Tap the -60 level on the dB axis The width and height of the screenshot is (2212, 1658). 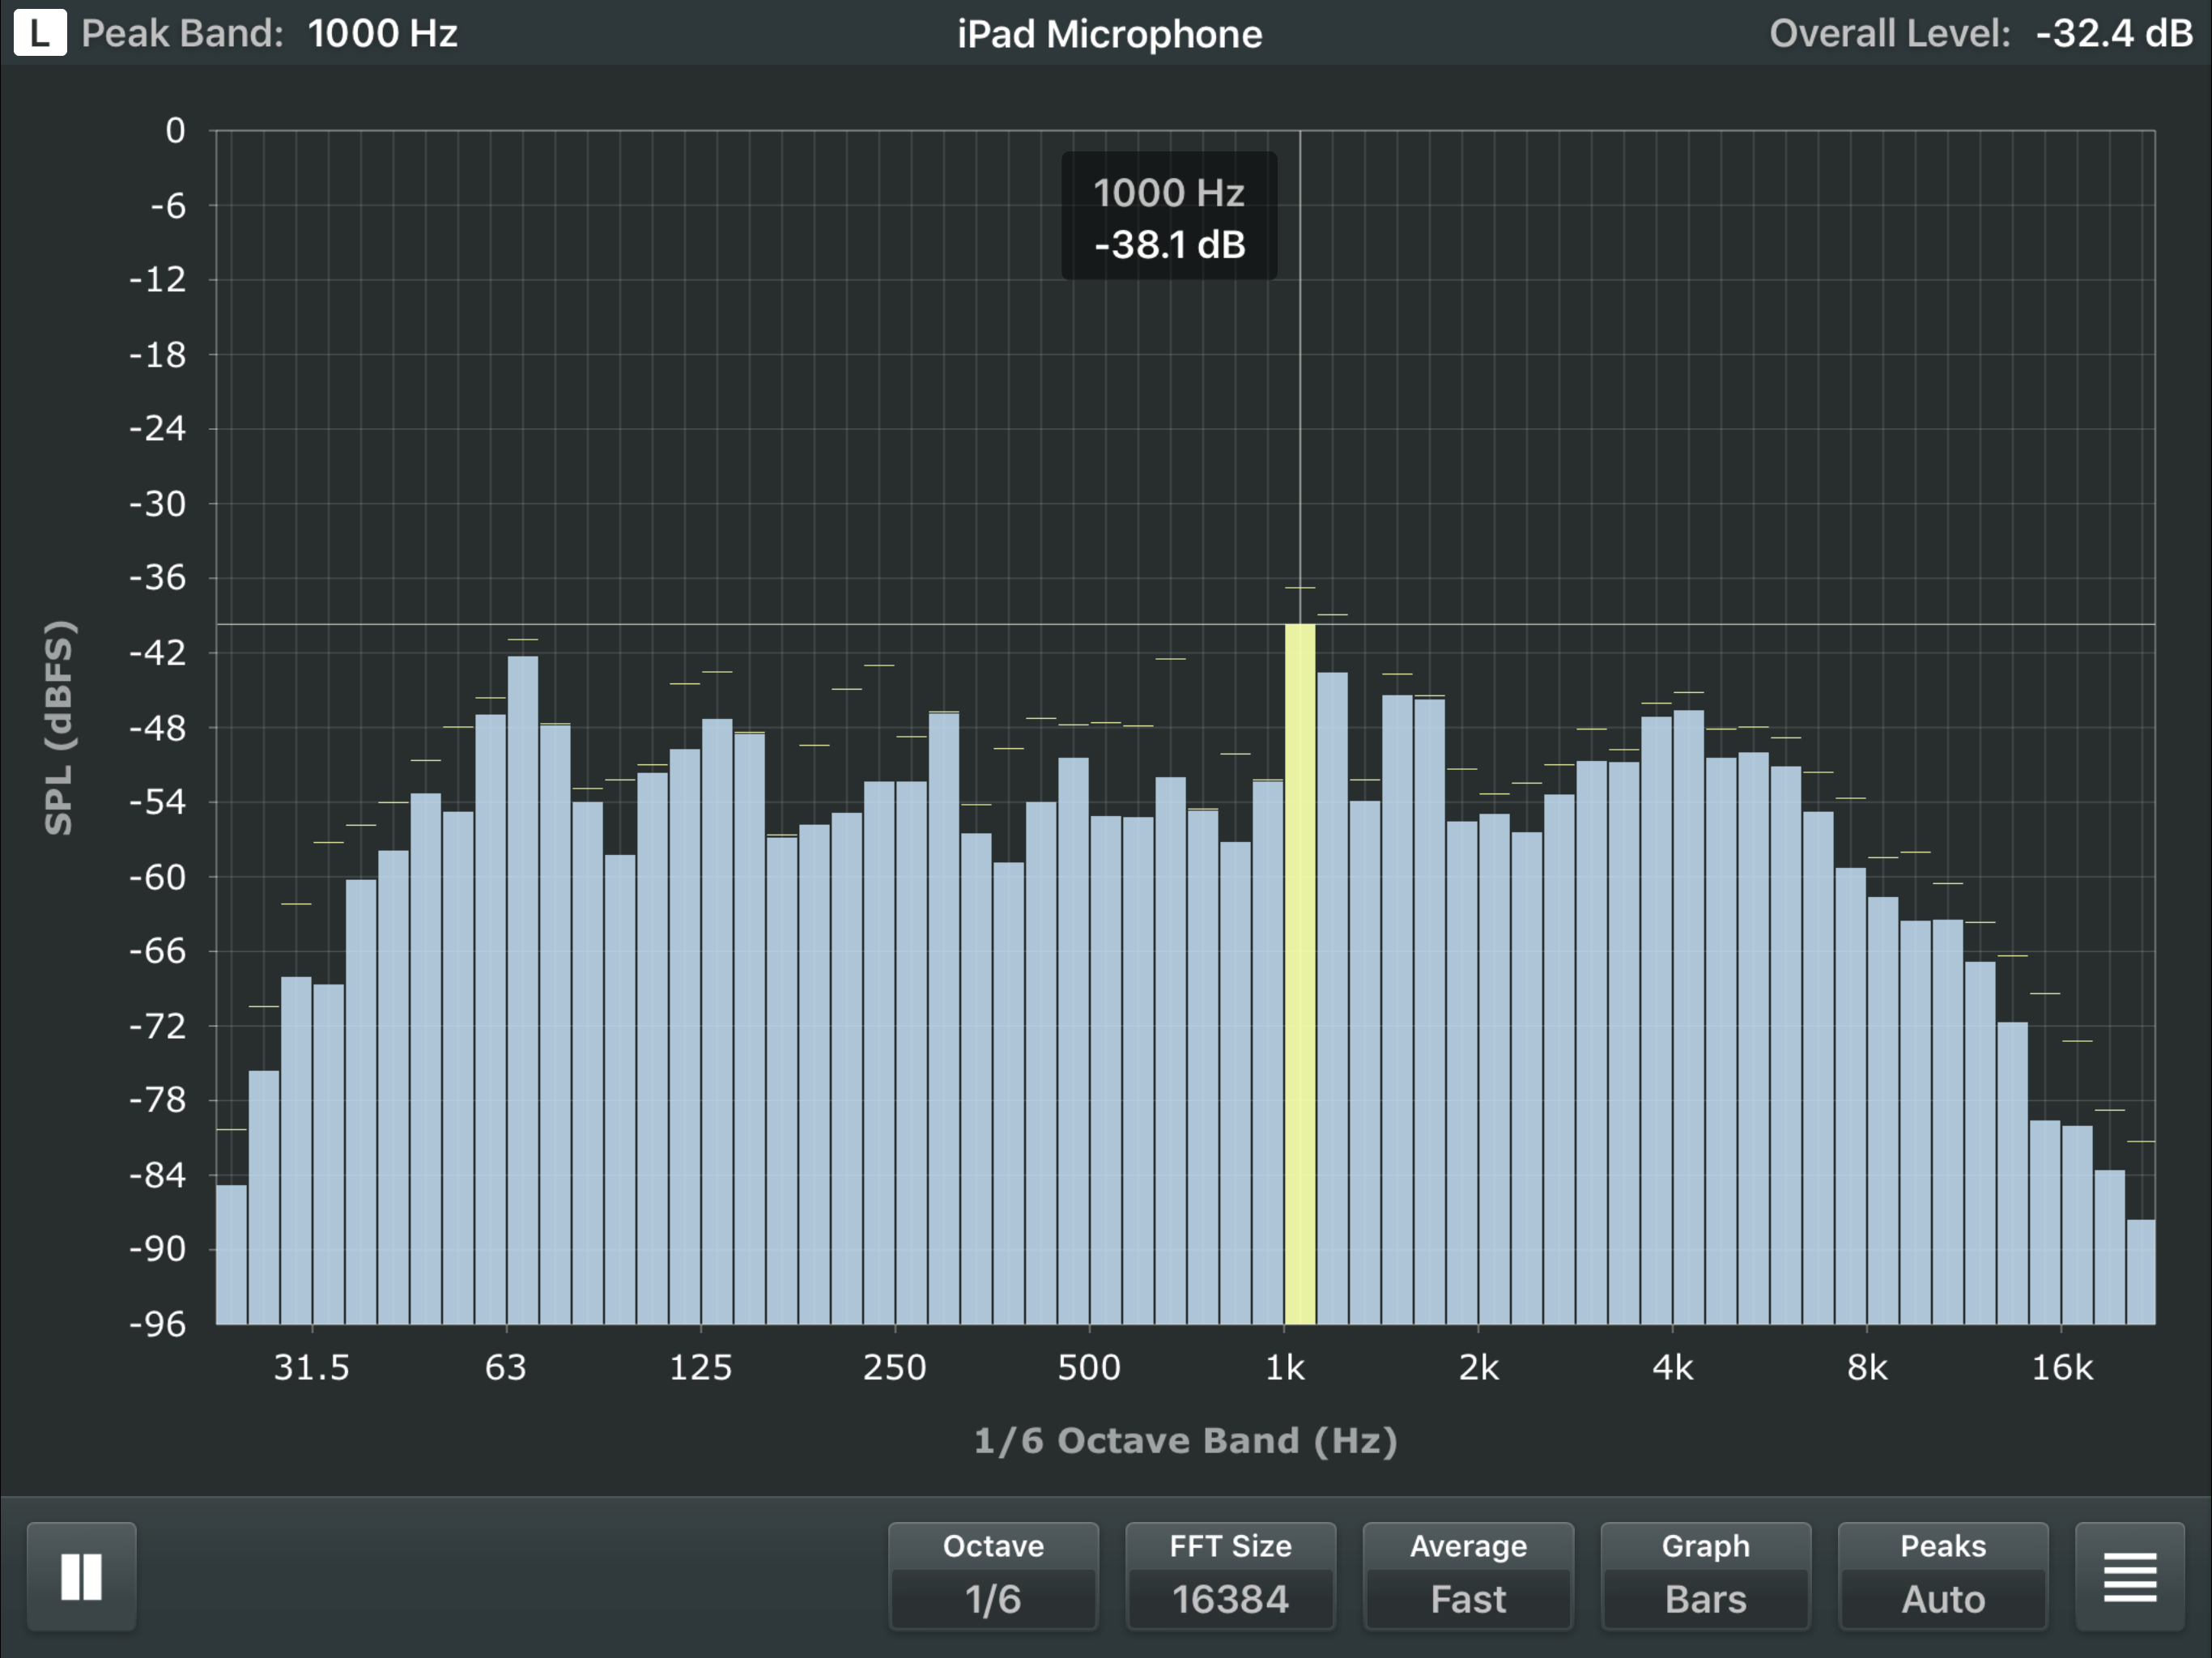(158, 877)
